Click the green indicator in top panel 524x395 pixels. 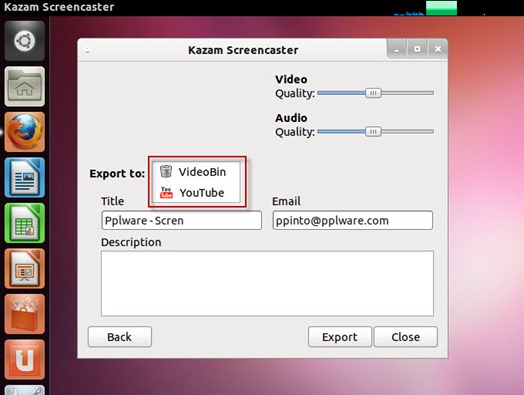coord(441,8)
